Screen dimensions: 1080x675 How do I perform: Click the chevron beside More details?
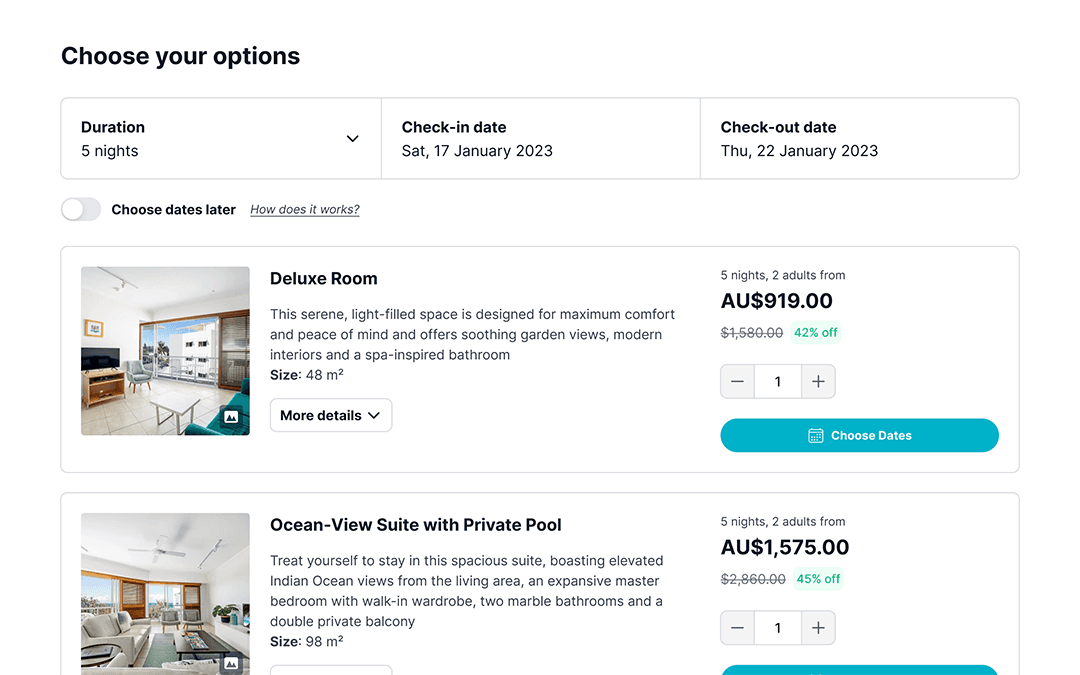pos(374,415)
